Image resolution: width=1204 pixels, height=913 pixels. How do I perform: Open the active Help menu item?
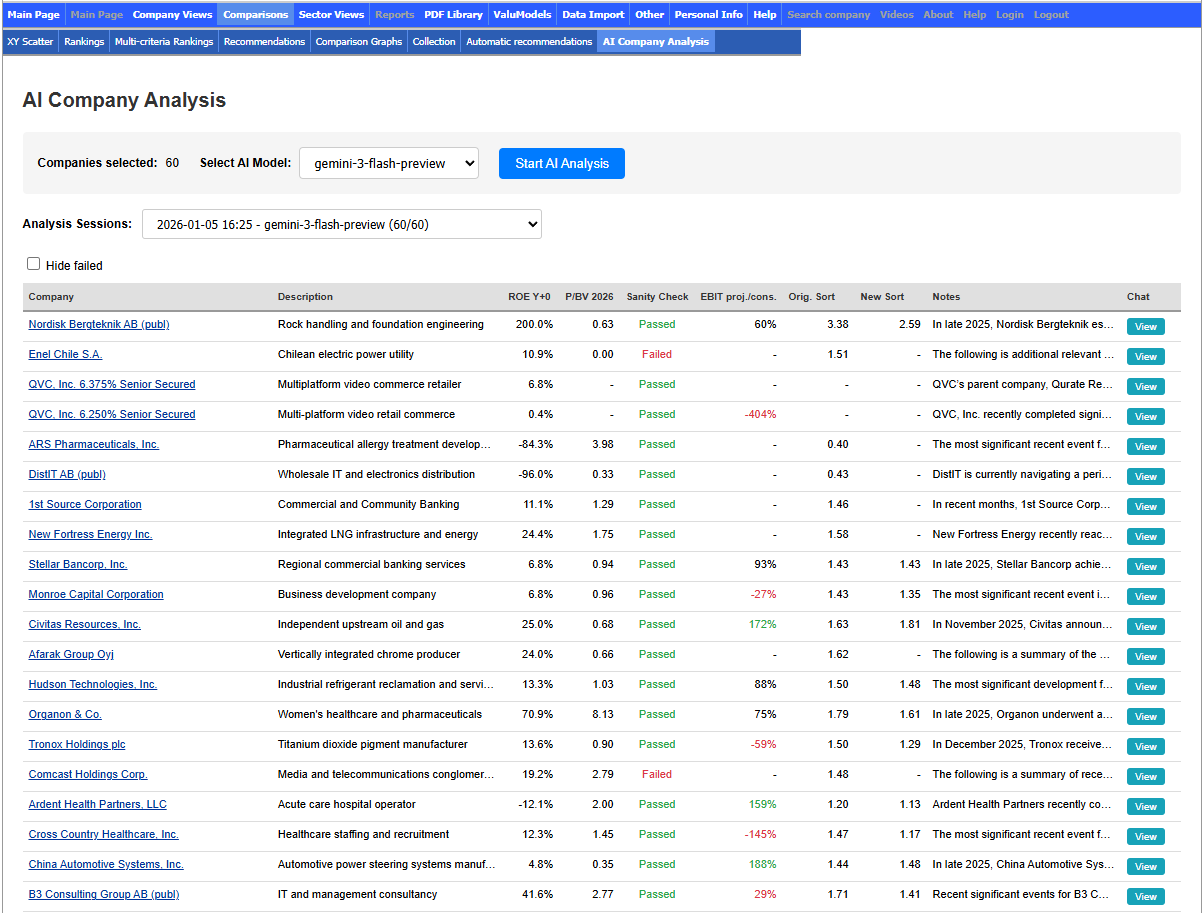point(765,15)
